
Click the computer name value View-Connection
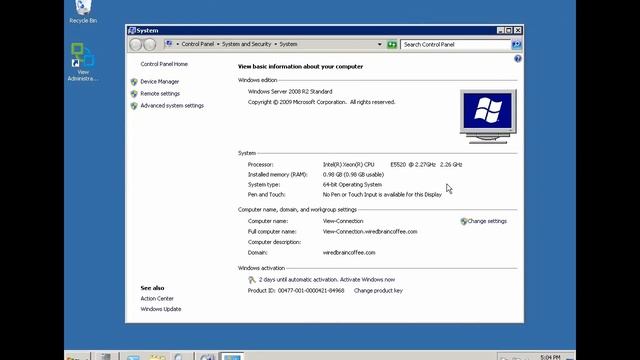343,221
